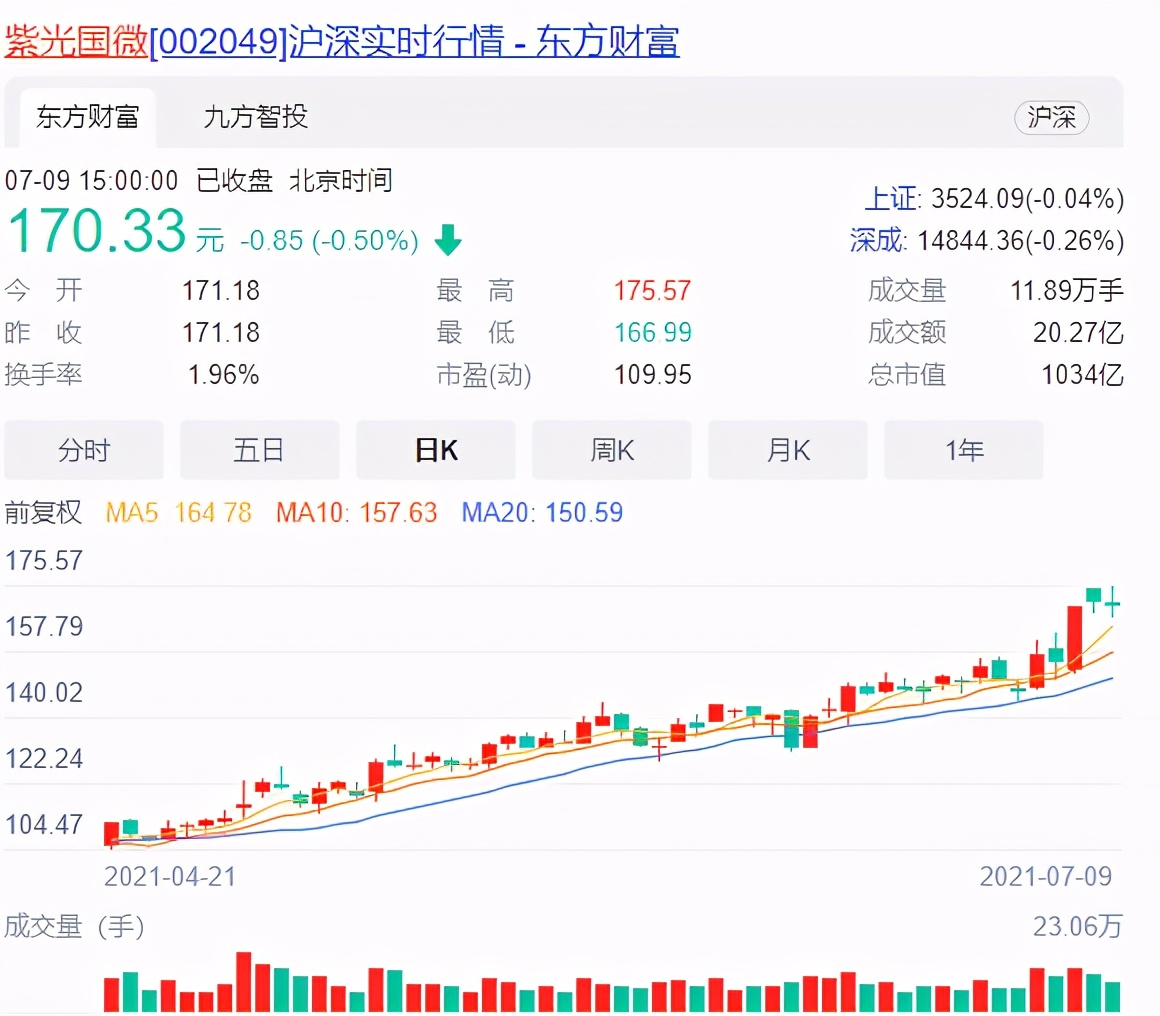The width and height of the screenshot is (1160, 1016).
Task: Switch to the 五日 five-day chart view
Action: (x=259, y=450)
